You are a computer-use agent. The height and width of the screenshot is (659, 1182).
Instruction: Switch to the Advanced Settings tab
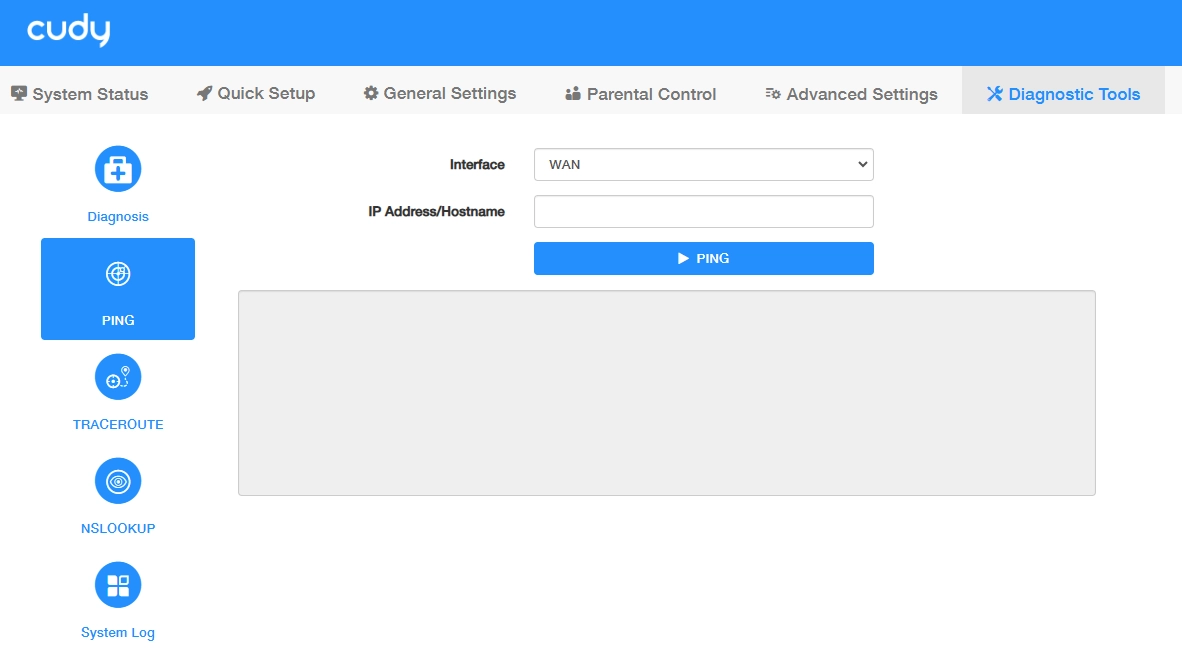(x=852, y=93)
